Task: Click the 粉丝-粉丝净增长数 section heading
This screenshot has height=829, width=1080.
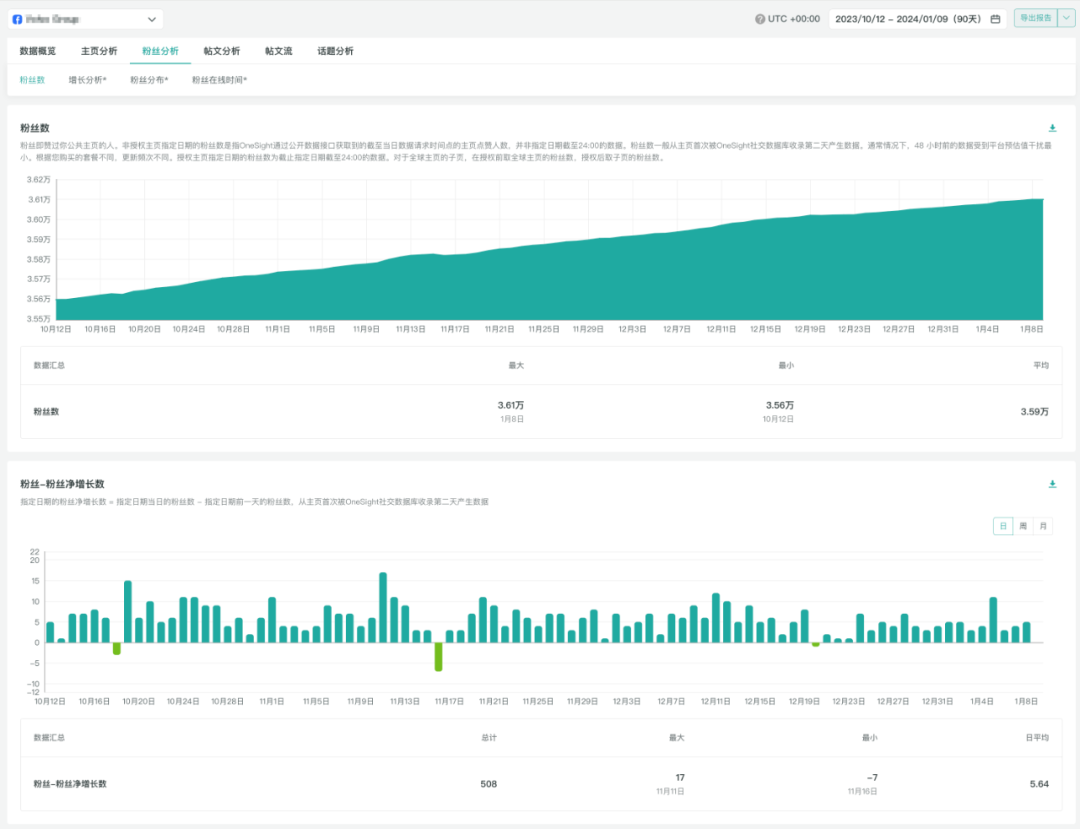Action: [x=62, y=484]
